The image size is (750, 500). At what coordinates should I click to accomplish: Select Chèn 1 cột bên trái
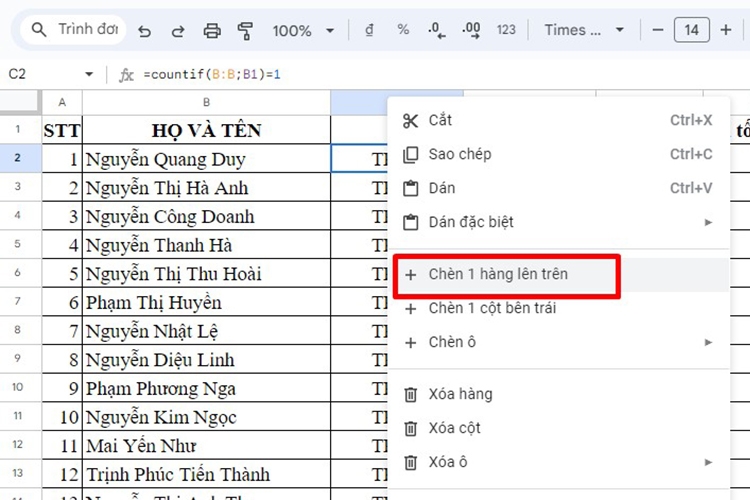558,309
